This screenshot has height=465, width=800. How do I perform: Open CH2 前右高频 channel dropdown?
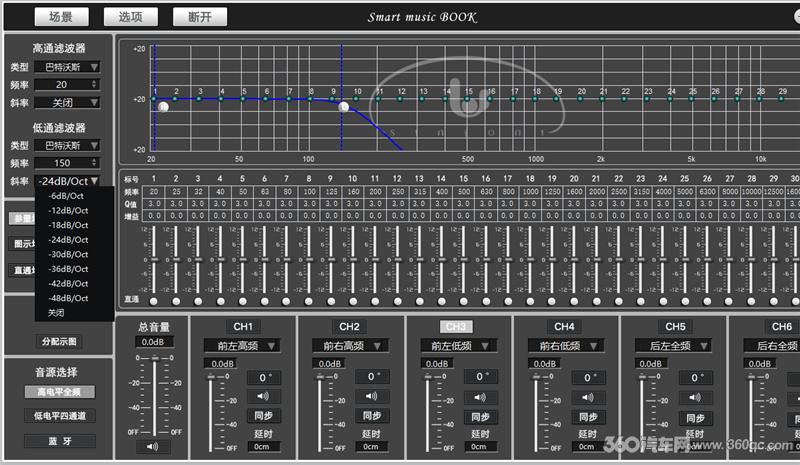tap(350, 346)
